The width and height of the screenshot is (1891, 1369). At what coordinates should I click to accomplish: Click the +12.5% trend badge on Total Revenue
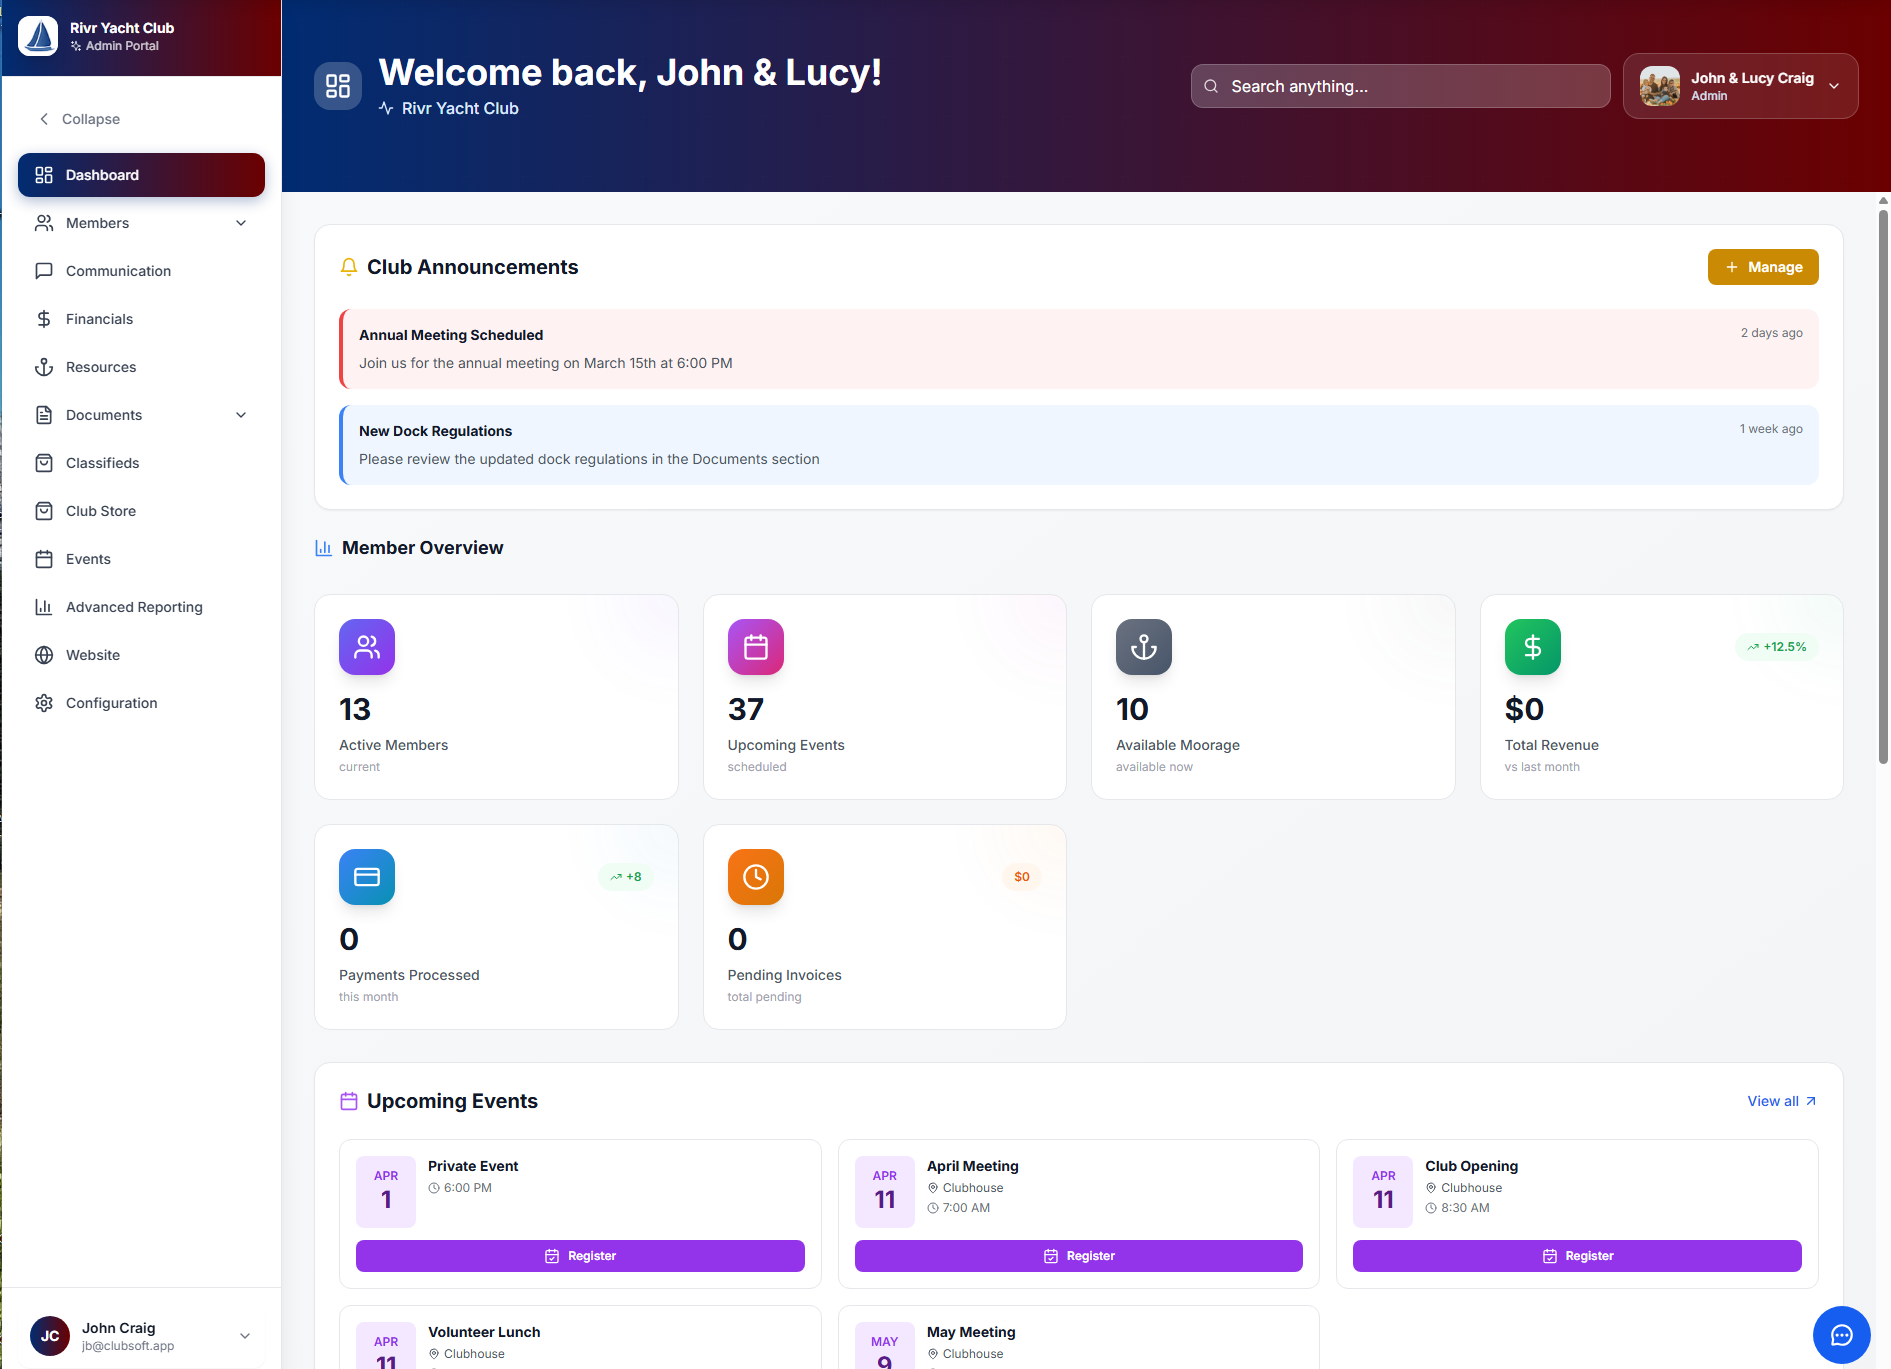pos(1777,647)
